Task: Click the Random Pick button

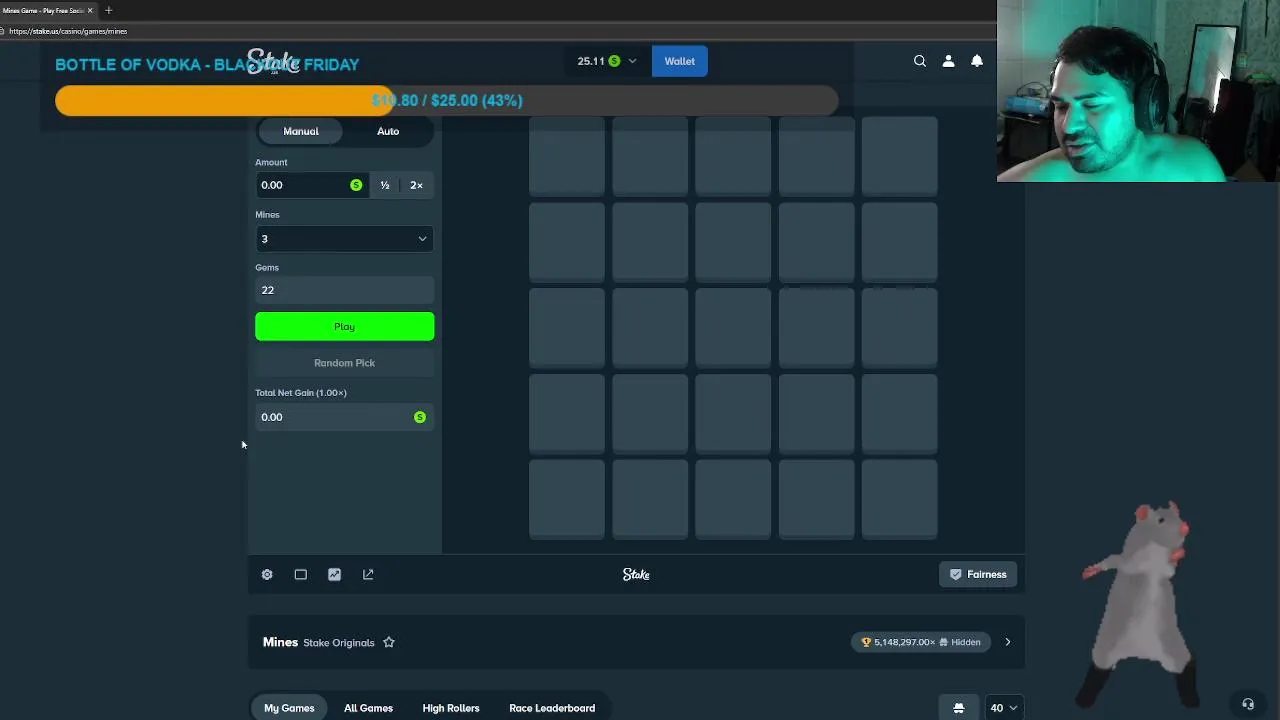Action: coord(344,363)
